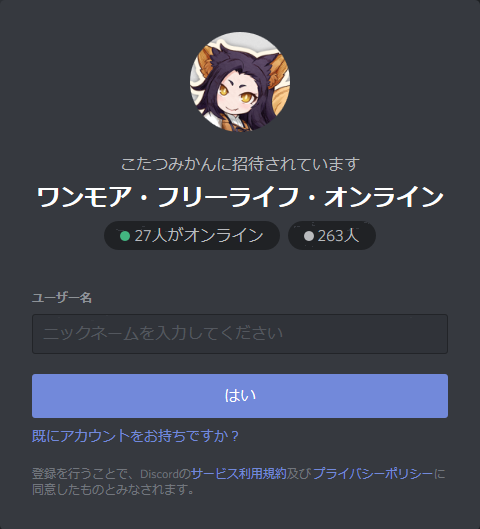Confirm with the はい button
This screenshot has width=480, height=529.
pos(240,396)
